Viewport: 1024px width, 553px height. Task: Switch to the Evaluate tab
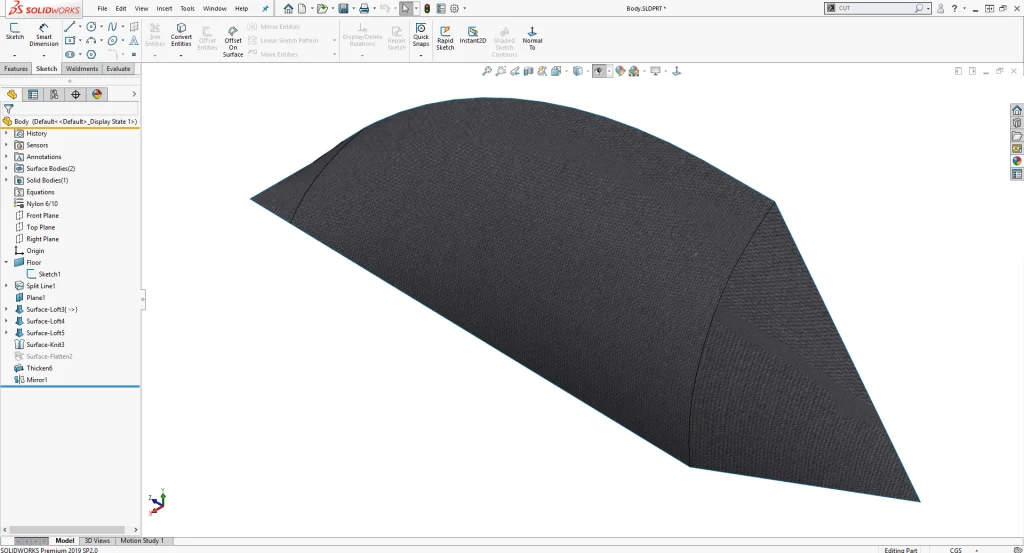[x=118, y=69]
